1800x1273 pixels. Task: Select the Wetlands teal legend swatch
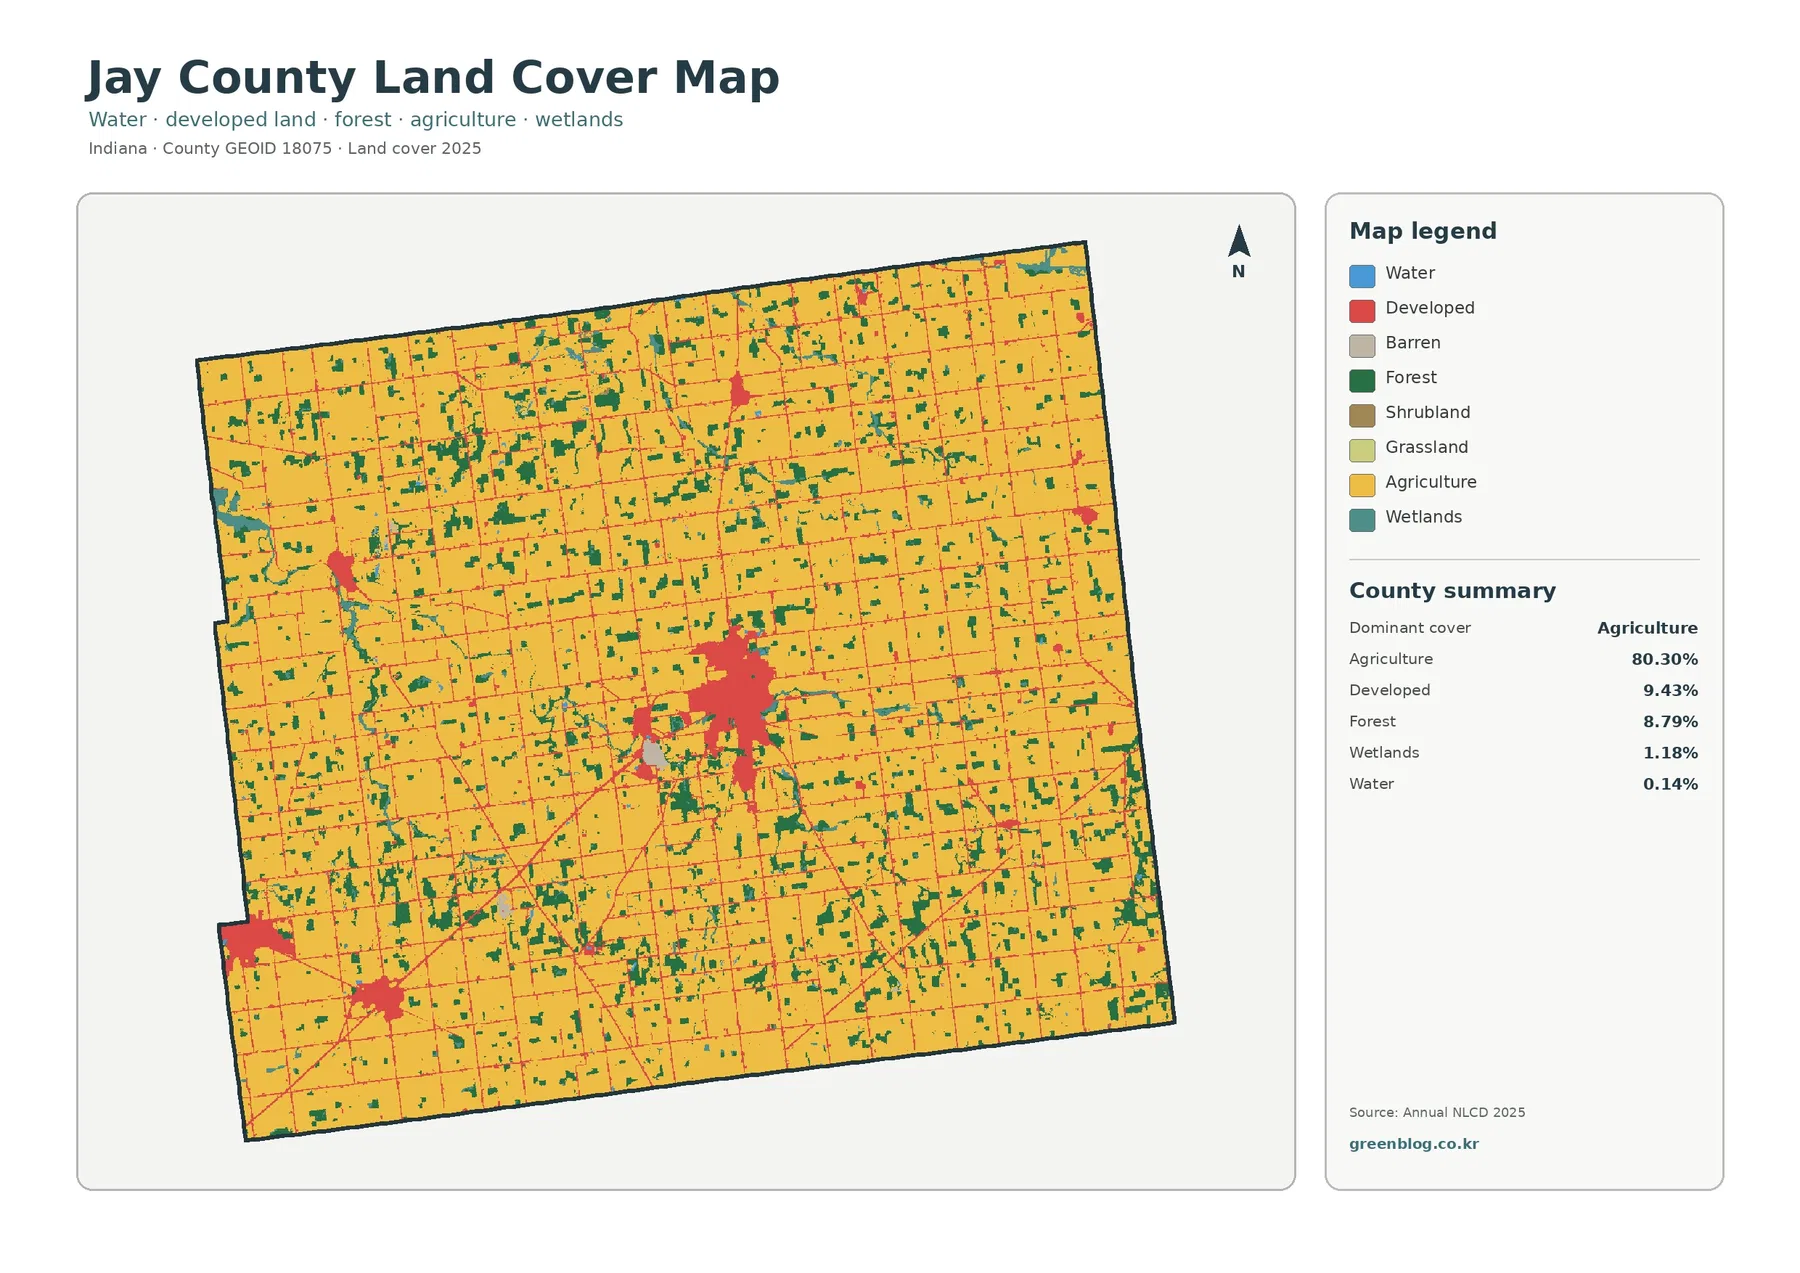(x=1362, y=520)
